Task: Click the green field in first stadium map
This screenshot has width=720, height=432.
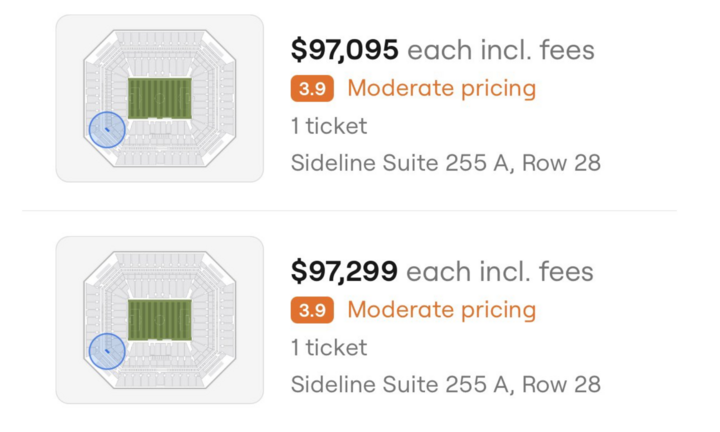Action: (x=160, y=98)
